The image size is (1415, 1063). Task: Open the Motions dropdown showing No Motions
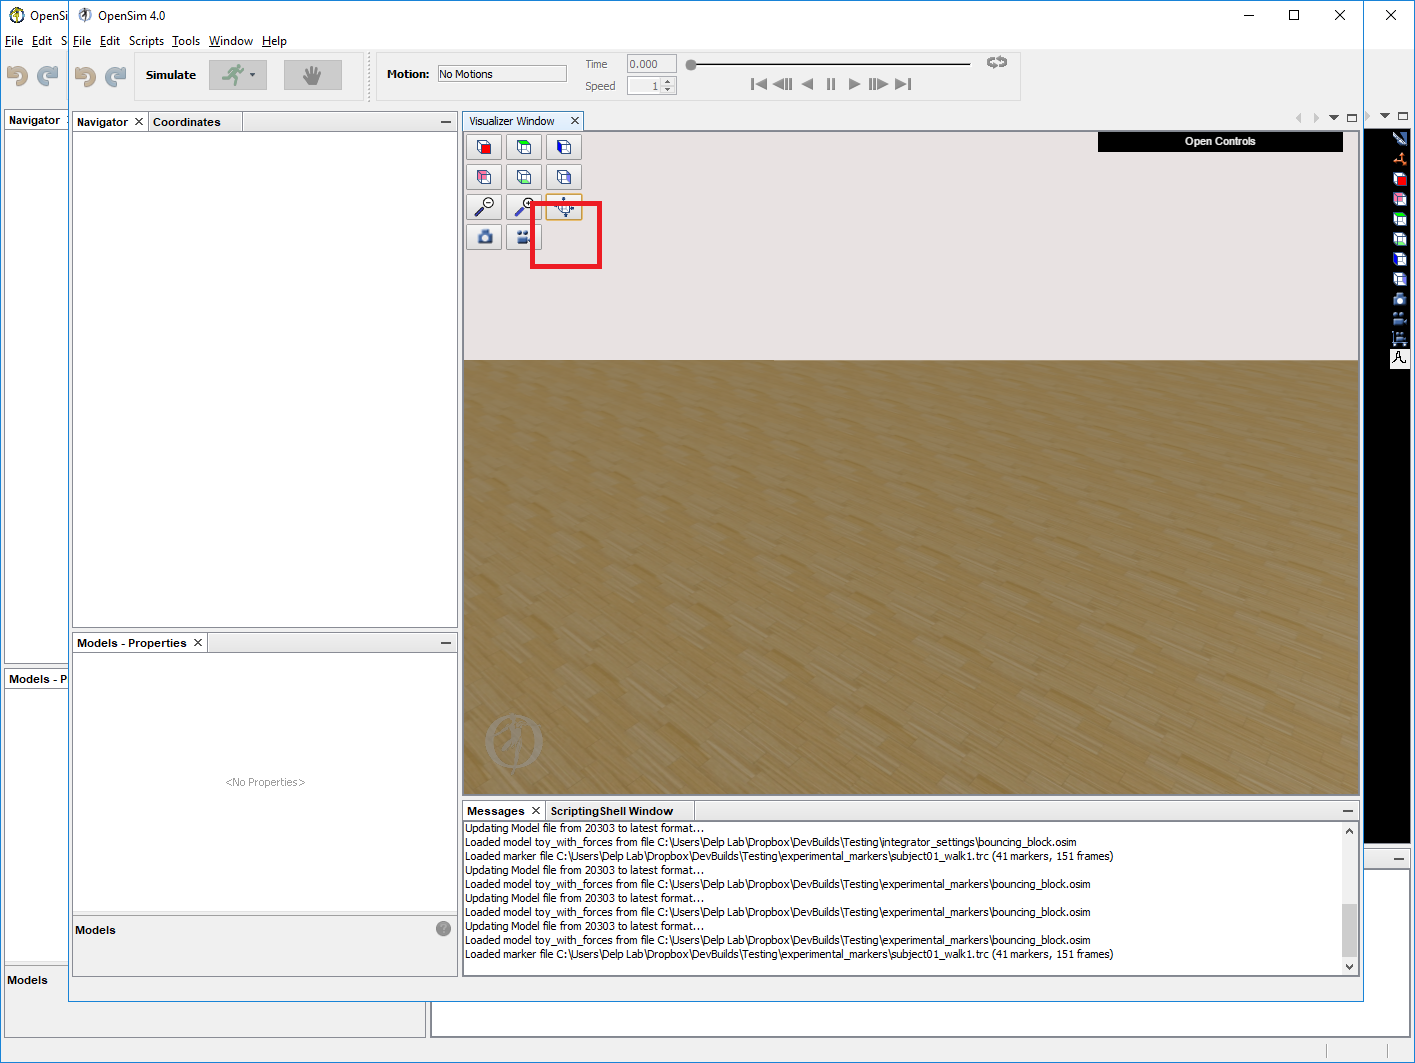coord(501,73)
